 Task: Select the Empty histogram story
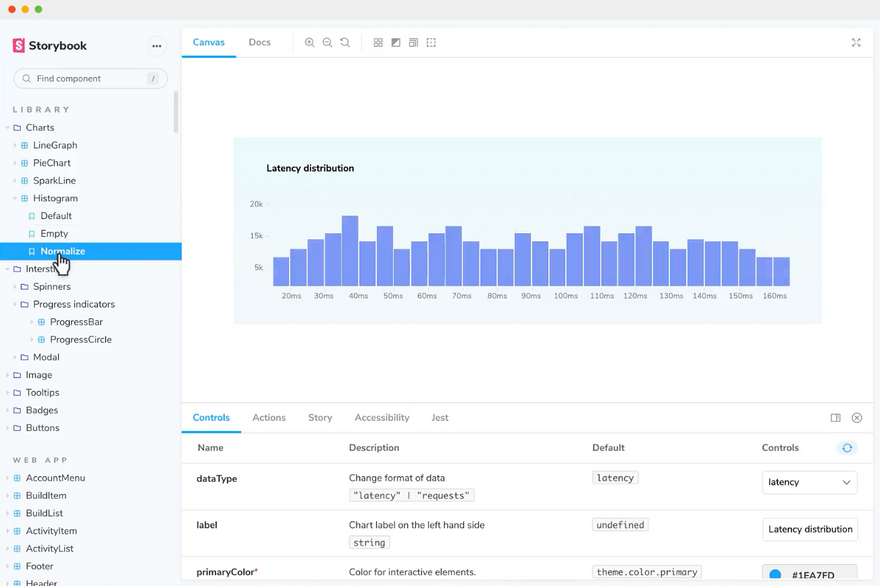click(x=54, y=234)
